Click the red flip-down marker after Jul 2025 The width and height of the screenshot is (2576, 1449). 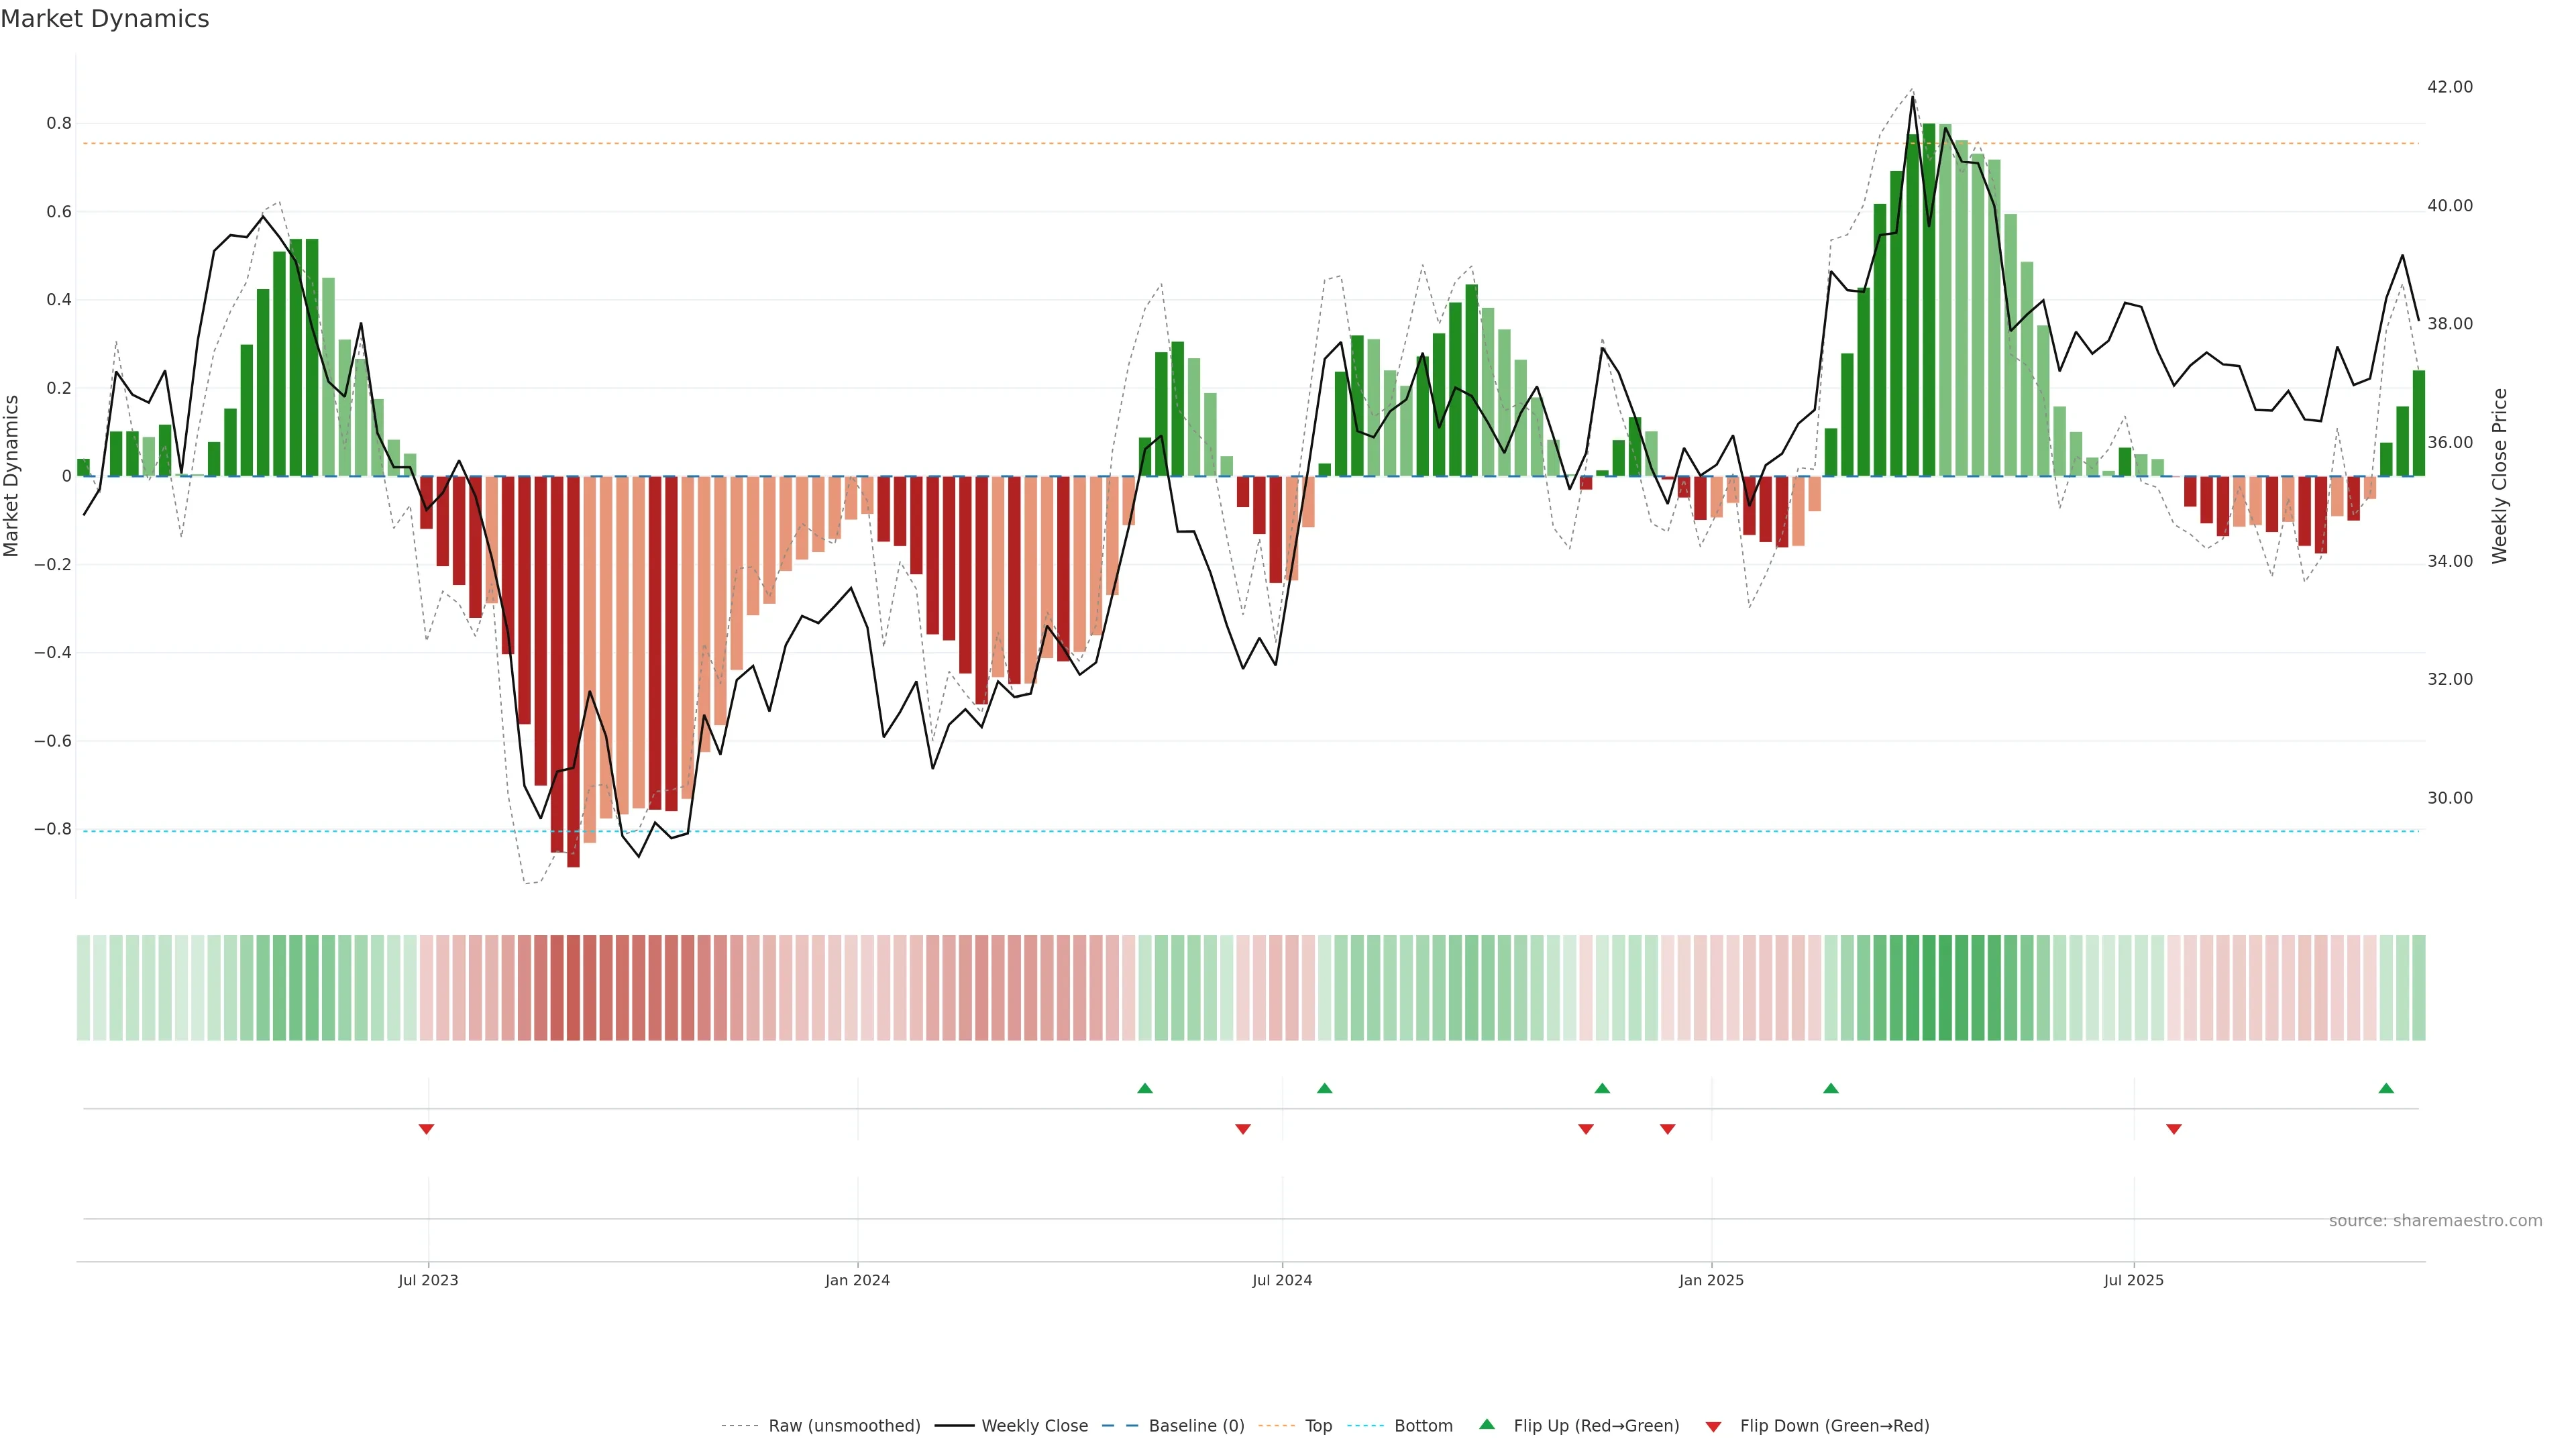2174,1129
